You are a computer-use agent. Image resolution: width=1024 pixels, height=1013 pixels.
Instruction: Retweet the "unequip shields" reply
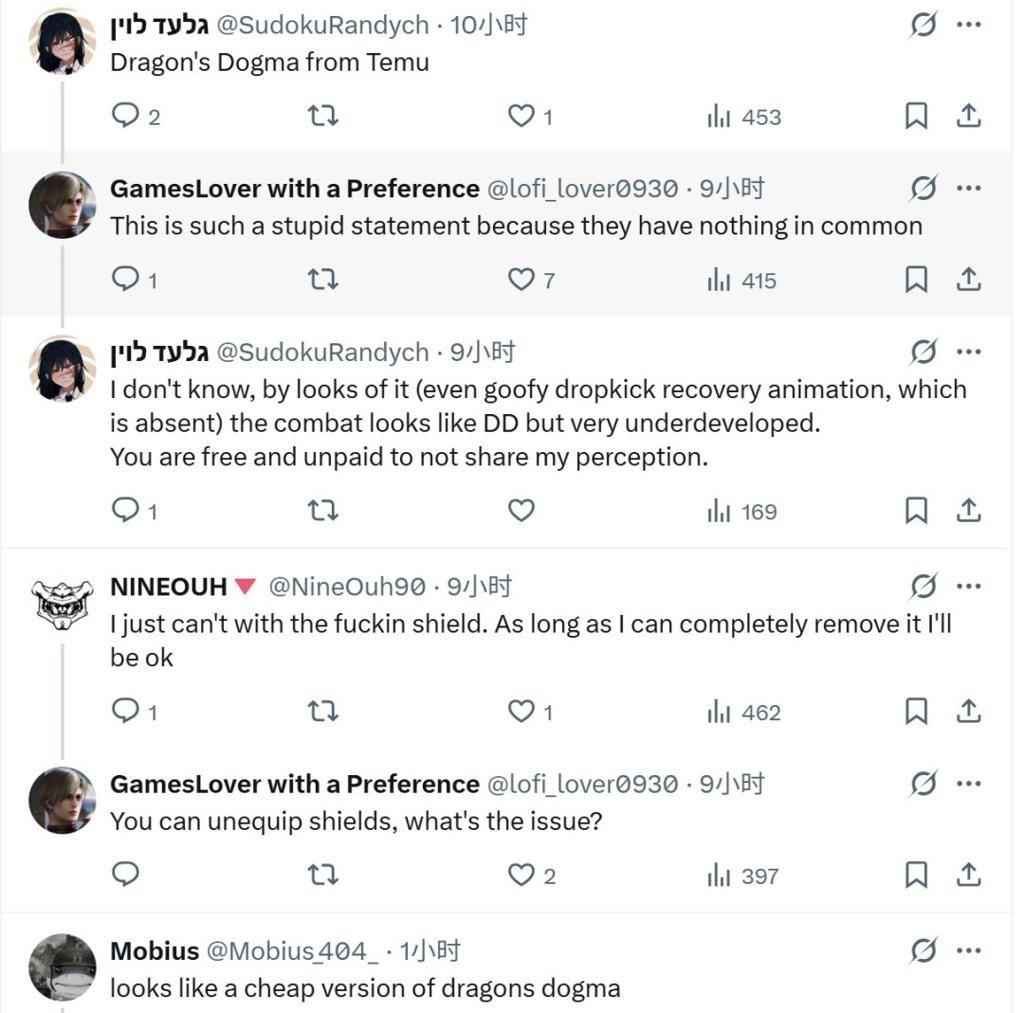pos(322,875)
